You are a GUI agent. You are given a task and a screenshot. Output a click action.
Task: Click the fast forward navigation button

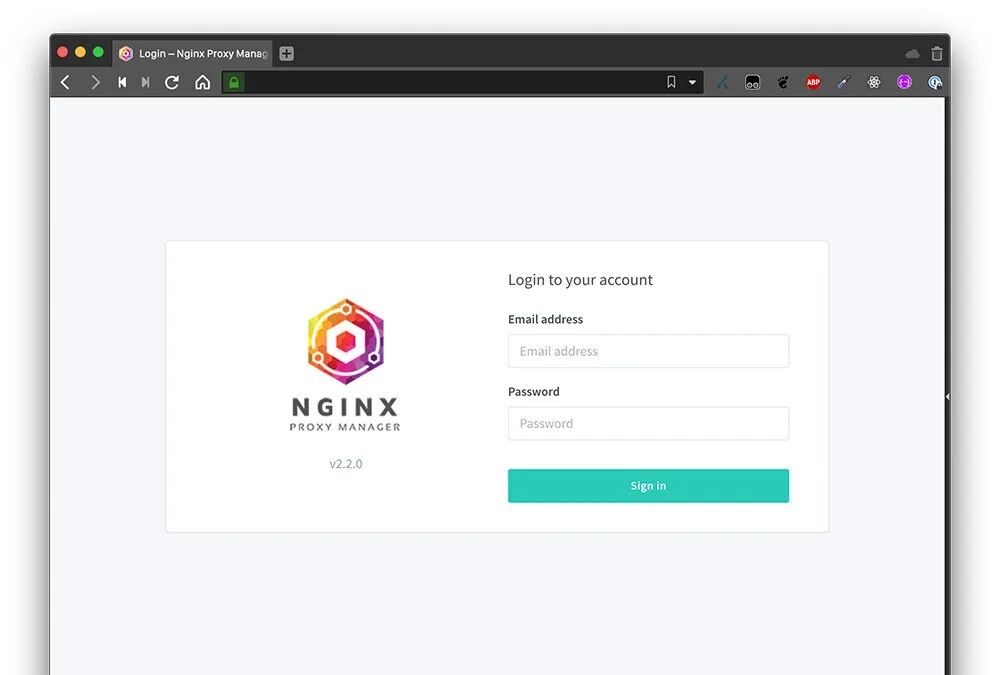click(x=145, y=82)
